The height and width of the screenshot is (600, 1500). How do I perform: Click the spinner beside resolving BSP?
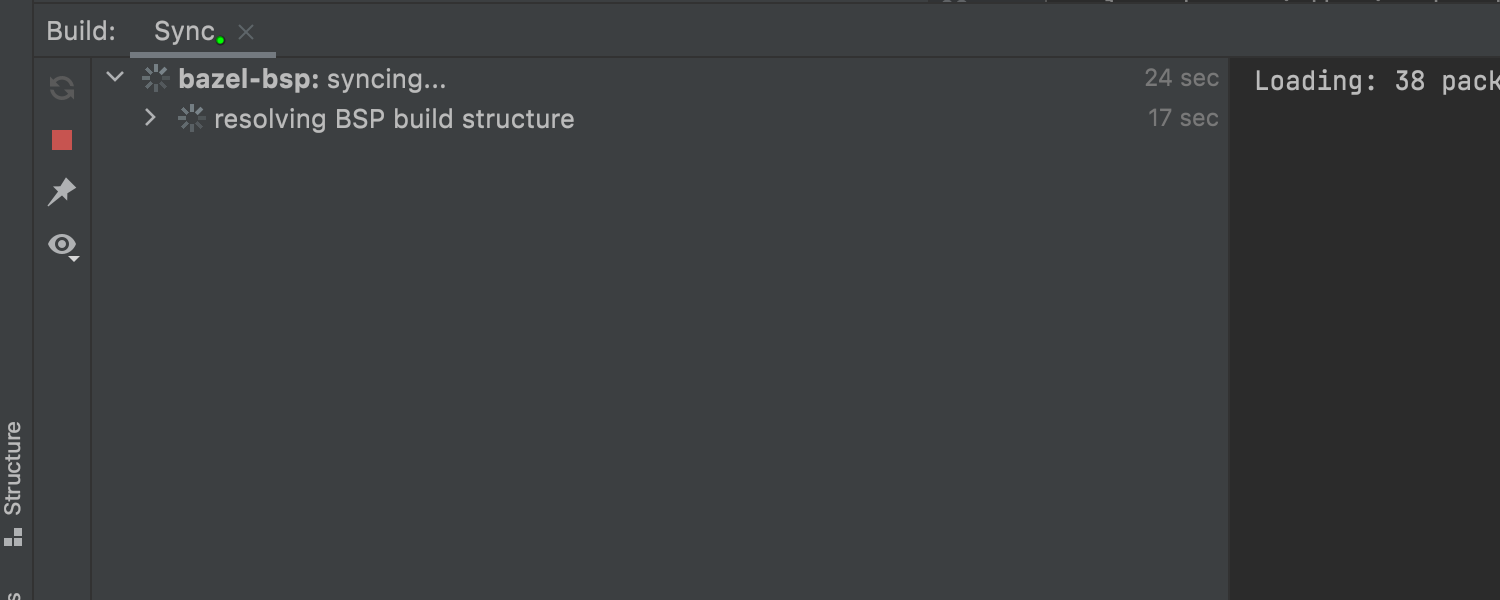pos(191,119)
